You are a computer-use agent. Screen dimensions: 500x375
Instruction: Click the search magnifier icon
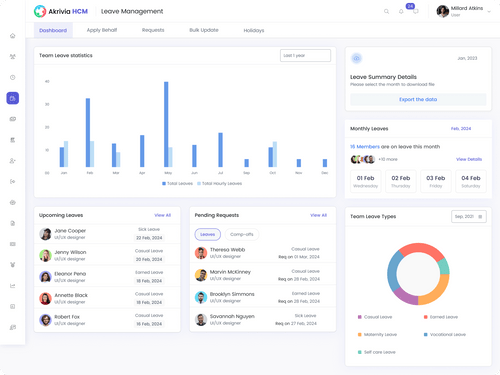coord(386,11)
